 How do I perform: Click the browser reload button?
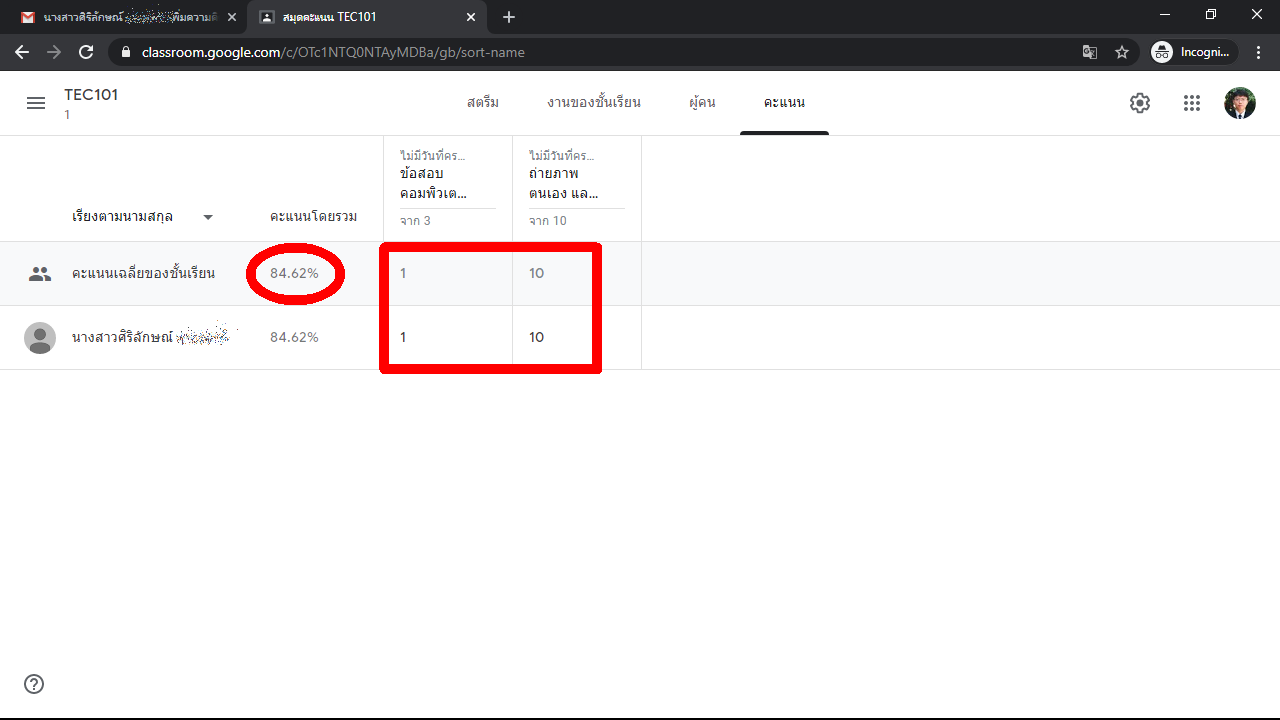point(86,52)
